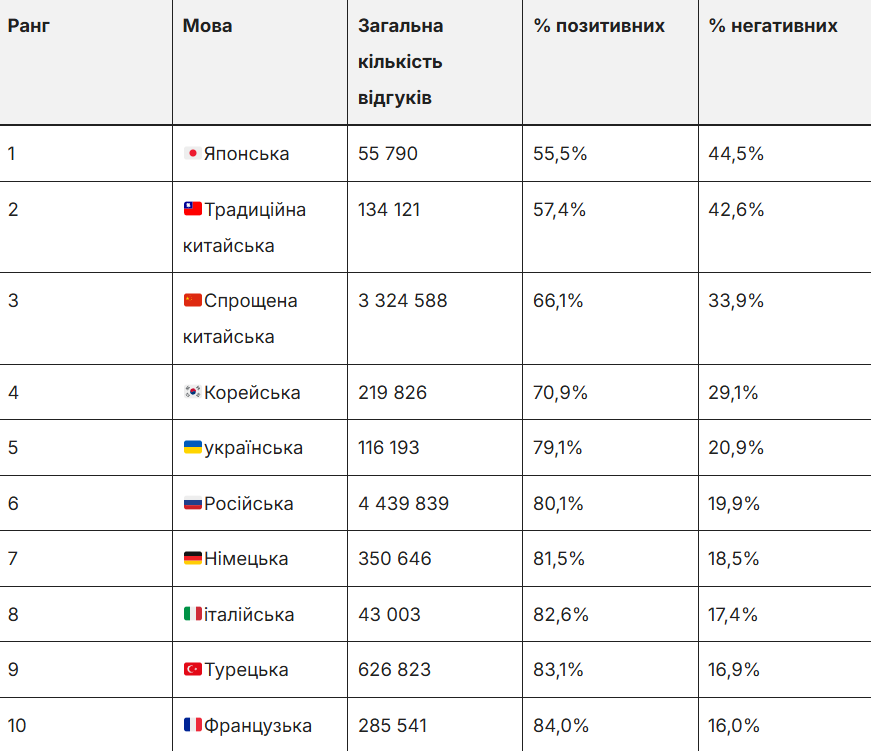
Task: Click the Ukraine flag icon
Action: coord(192,448)
